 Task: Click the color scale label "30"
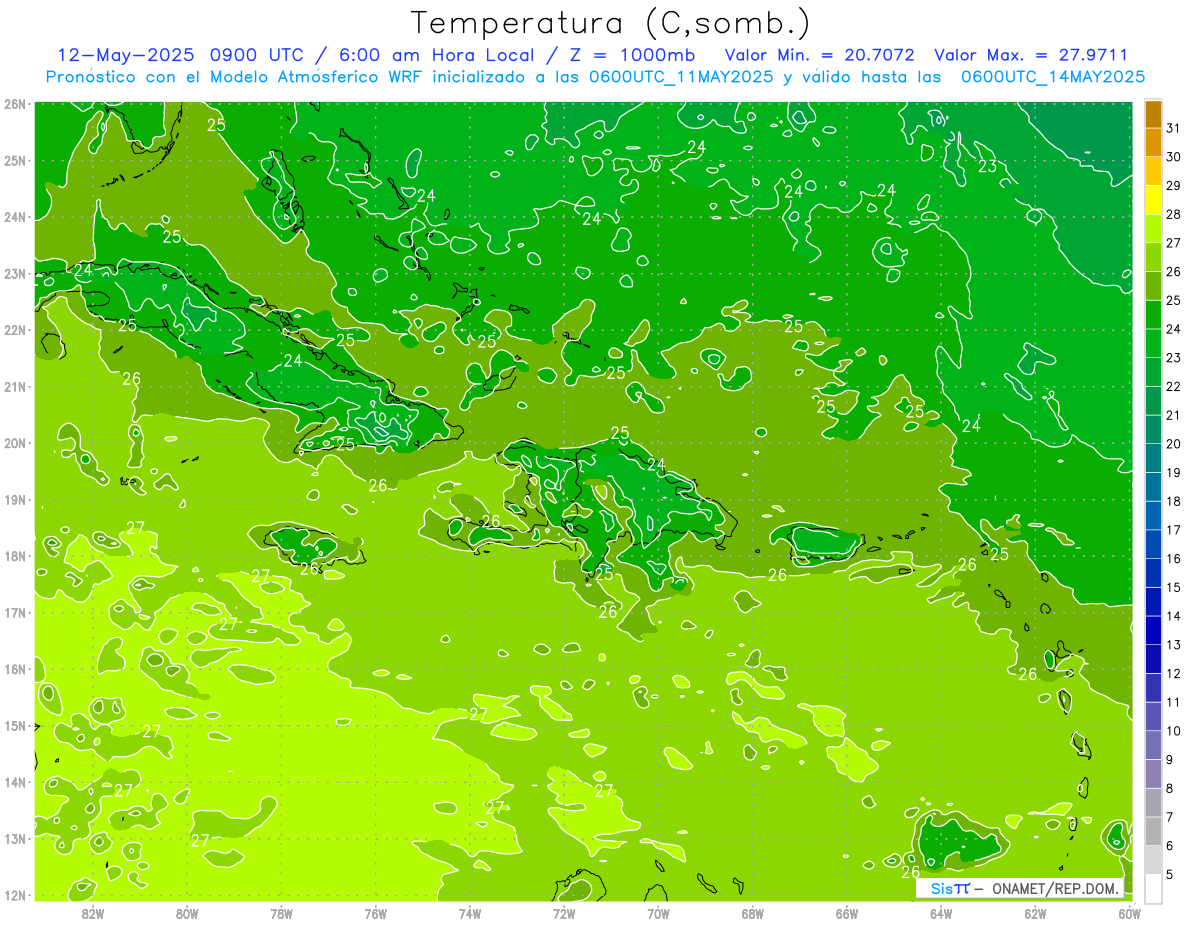1174,156
